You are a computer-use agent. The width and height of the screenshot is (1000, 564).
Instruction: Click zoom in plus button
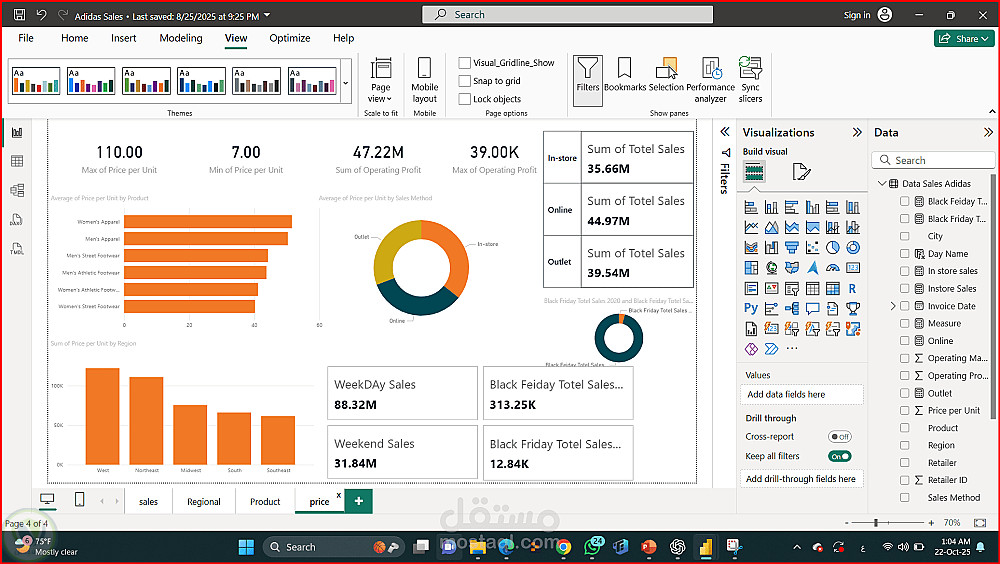click(x=931, y=523)
